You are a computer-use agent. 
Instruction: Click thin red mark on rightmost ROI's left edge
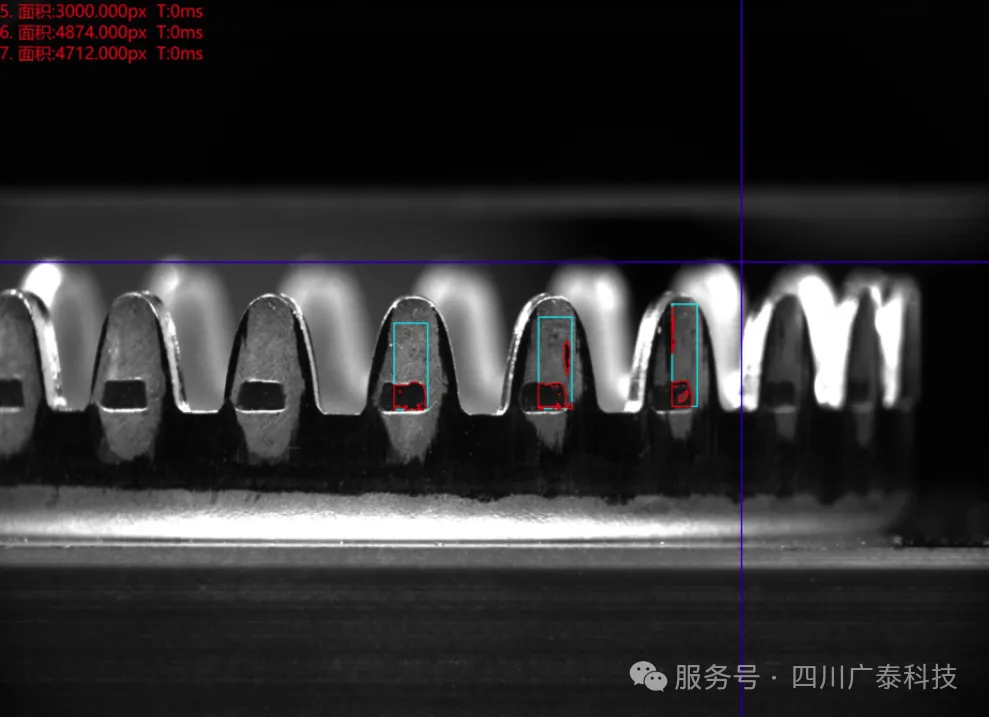click(674, 328)
